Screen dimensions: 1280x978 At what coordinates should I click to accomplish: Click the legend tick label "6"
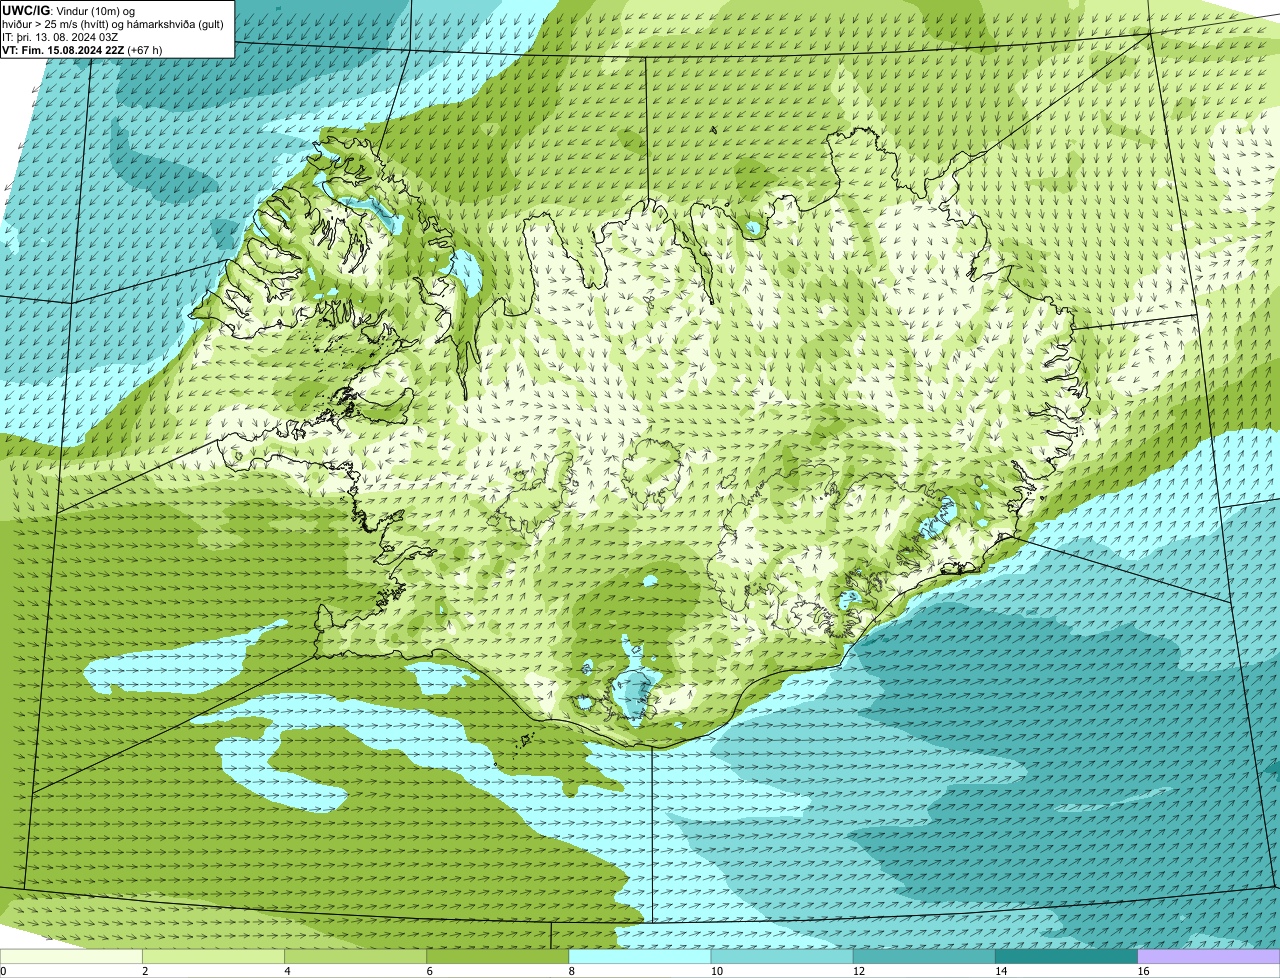click(x=430, y=971)
